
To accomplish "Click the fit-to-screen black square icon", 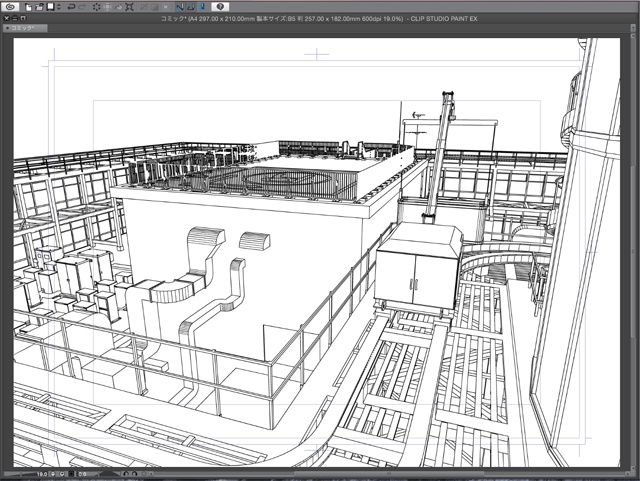I will click(71, 474).
